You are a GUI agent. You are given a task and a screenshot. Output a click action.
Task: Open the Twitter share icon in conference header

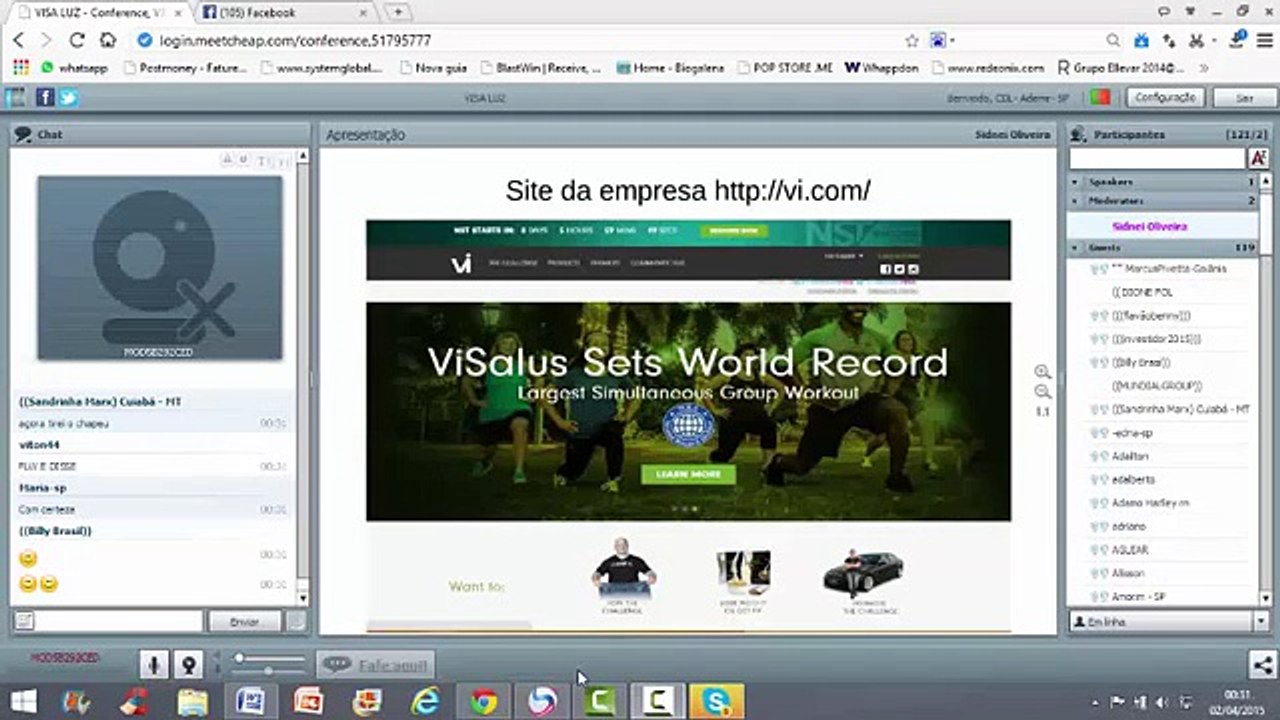coord(67,97)
